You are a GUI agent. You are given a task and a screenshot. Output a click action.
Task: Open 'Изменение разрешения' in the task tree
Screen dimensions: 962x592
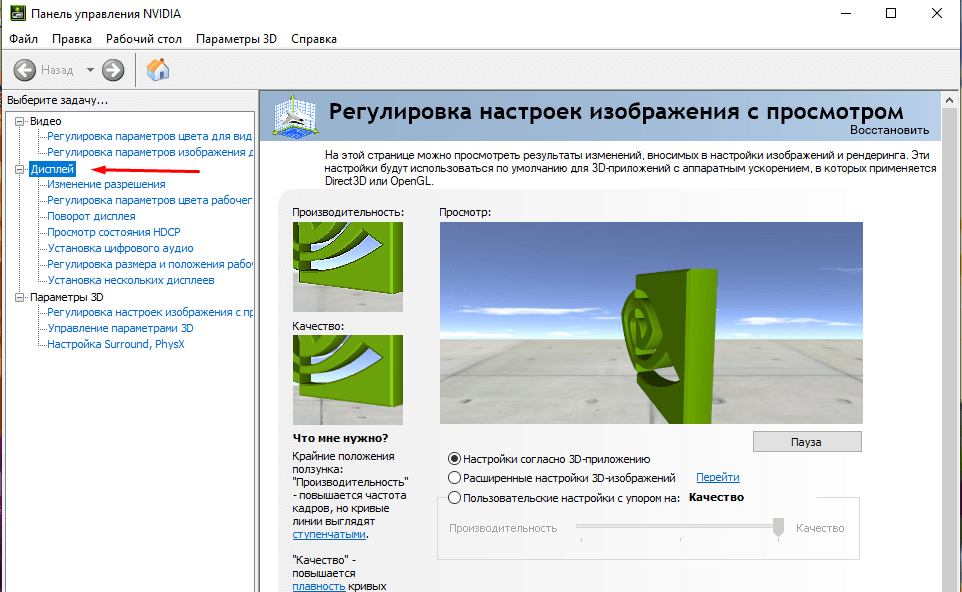pos(106,184)
